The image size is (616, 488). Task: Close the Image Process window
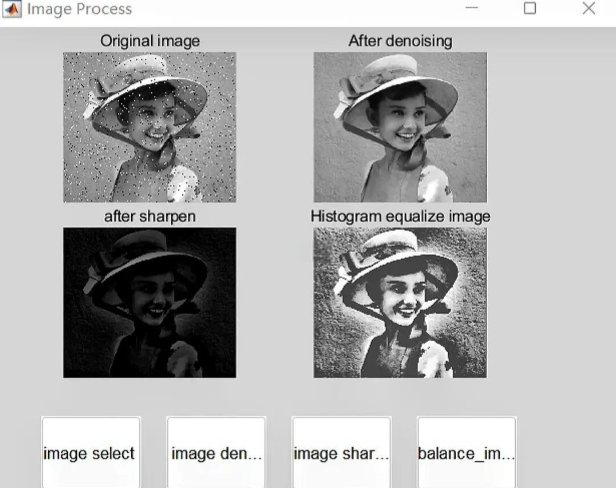589,8
